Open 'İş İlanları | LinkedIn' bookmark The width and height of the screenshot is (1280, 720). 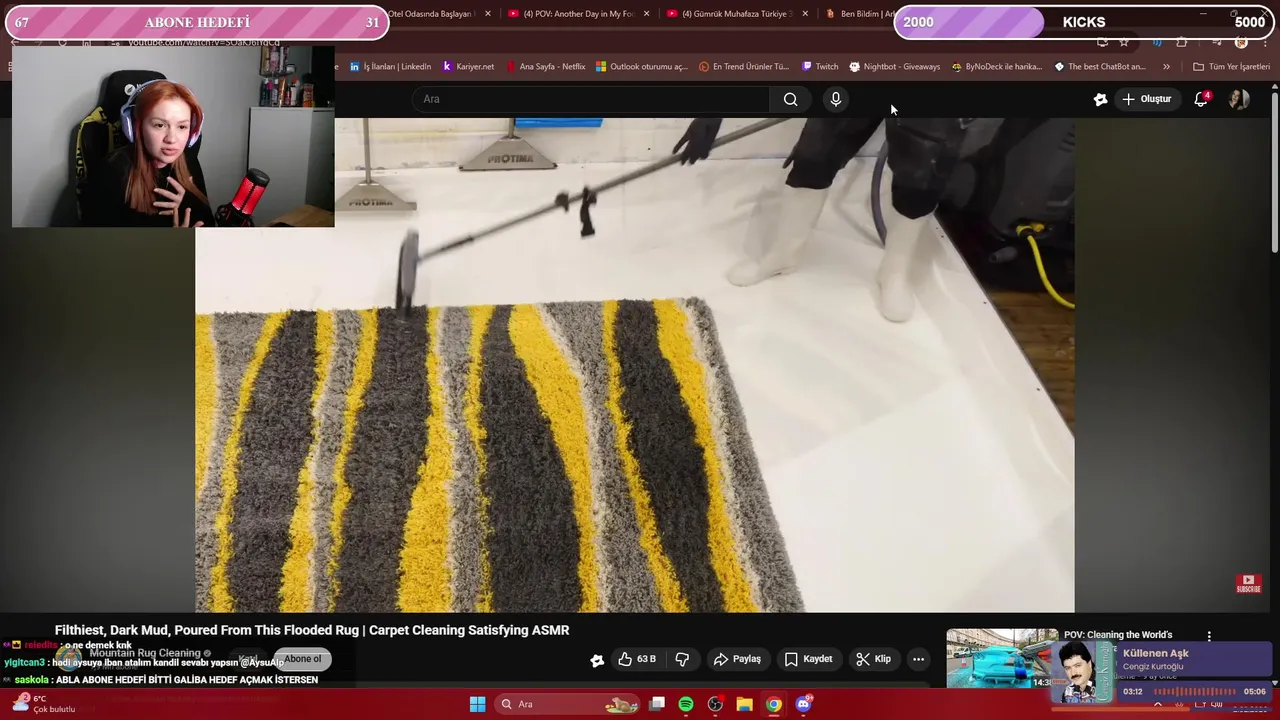390,67
